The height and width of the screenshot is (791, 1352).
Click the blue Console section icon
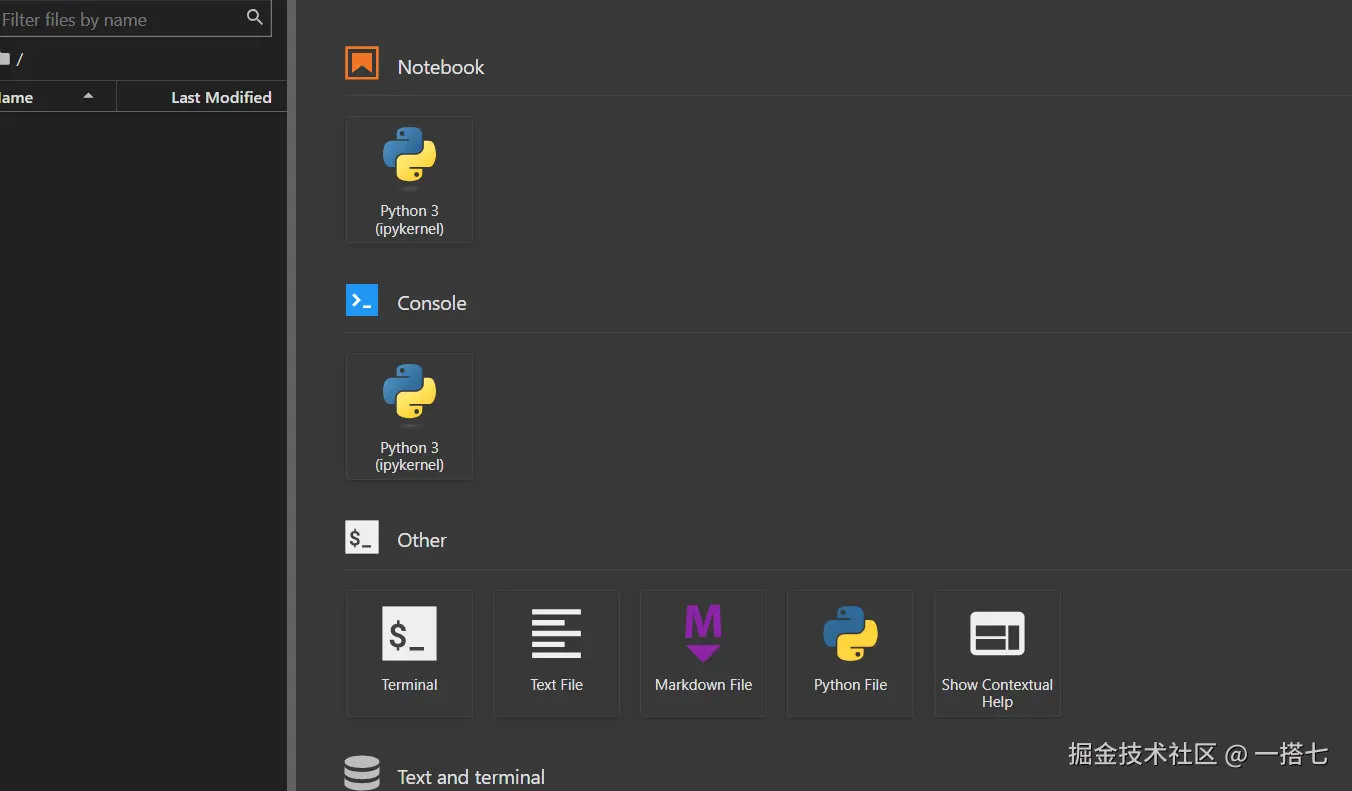pos(362,300)
